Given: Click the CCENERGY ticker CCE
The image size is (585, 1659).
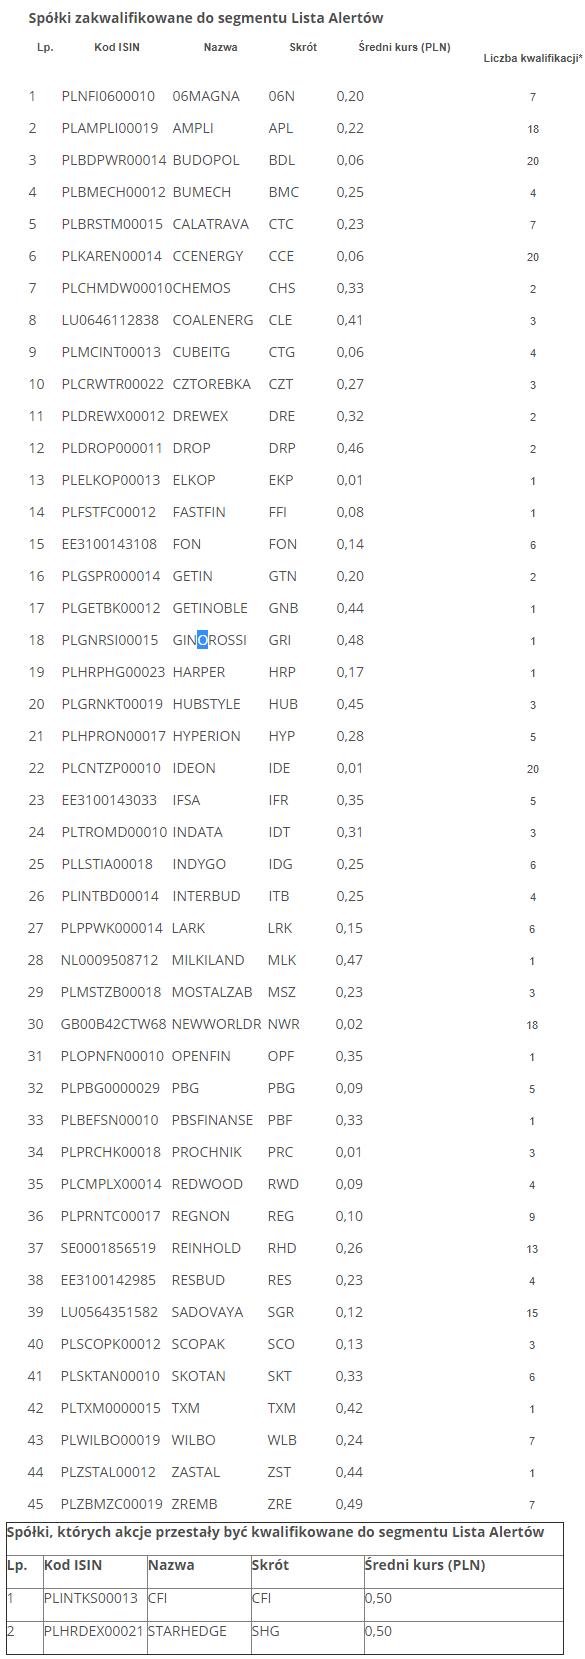Looking at the screenshot, I should point(281,256).
